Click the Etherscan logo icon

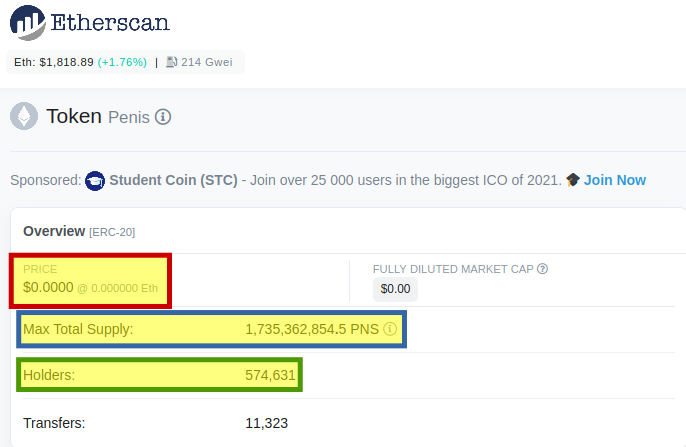click(x=28, y=22)
